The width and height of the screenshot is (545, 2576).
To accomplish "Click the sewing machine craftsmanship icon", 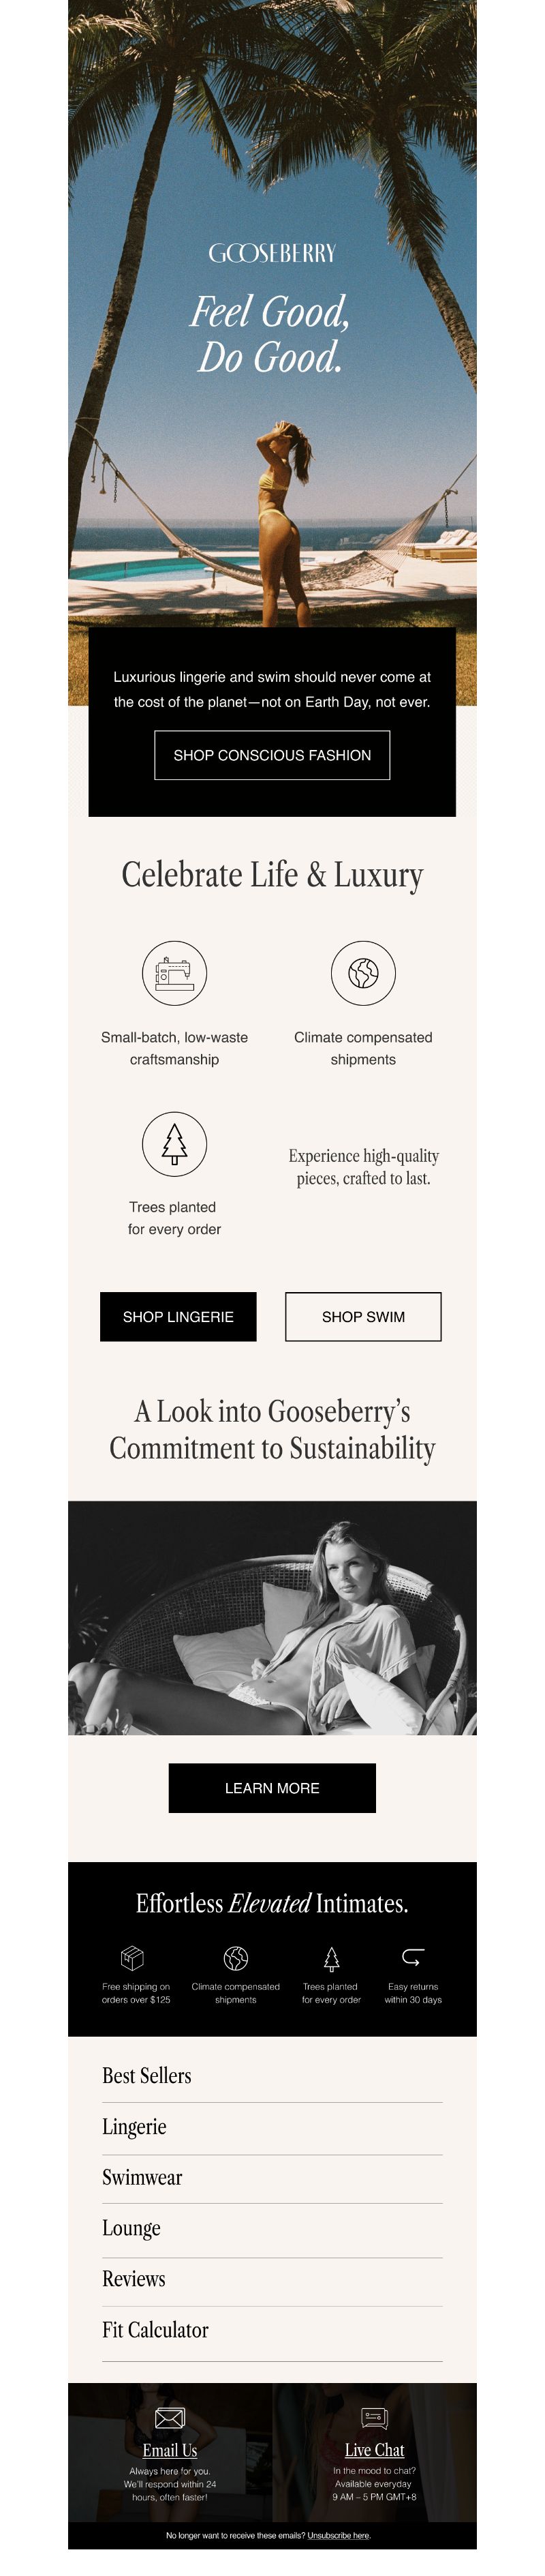I will [x=174, y=972].
